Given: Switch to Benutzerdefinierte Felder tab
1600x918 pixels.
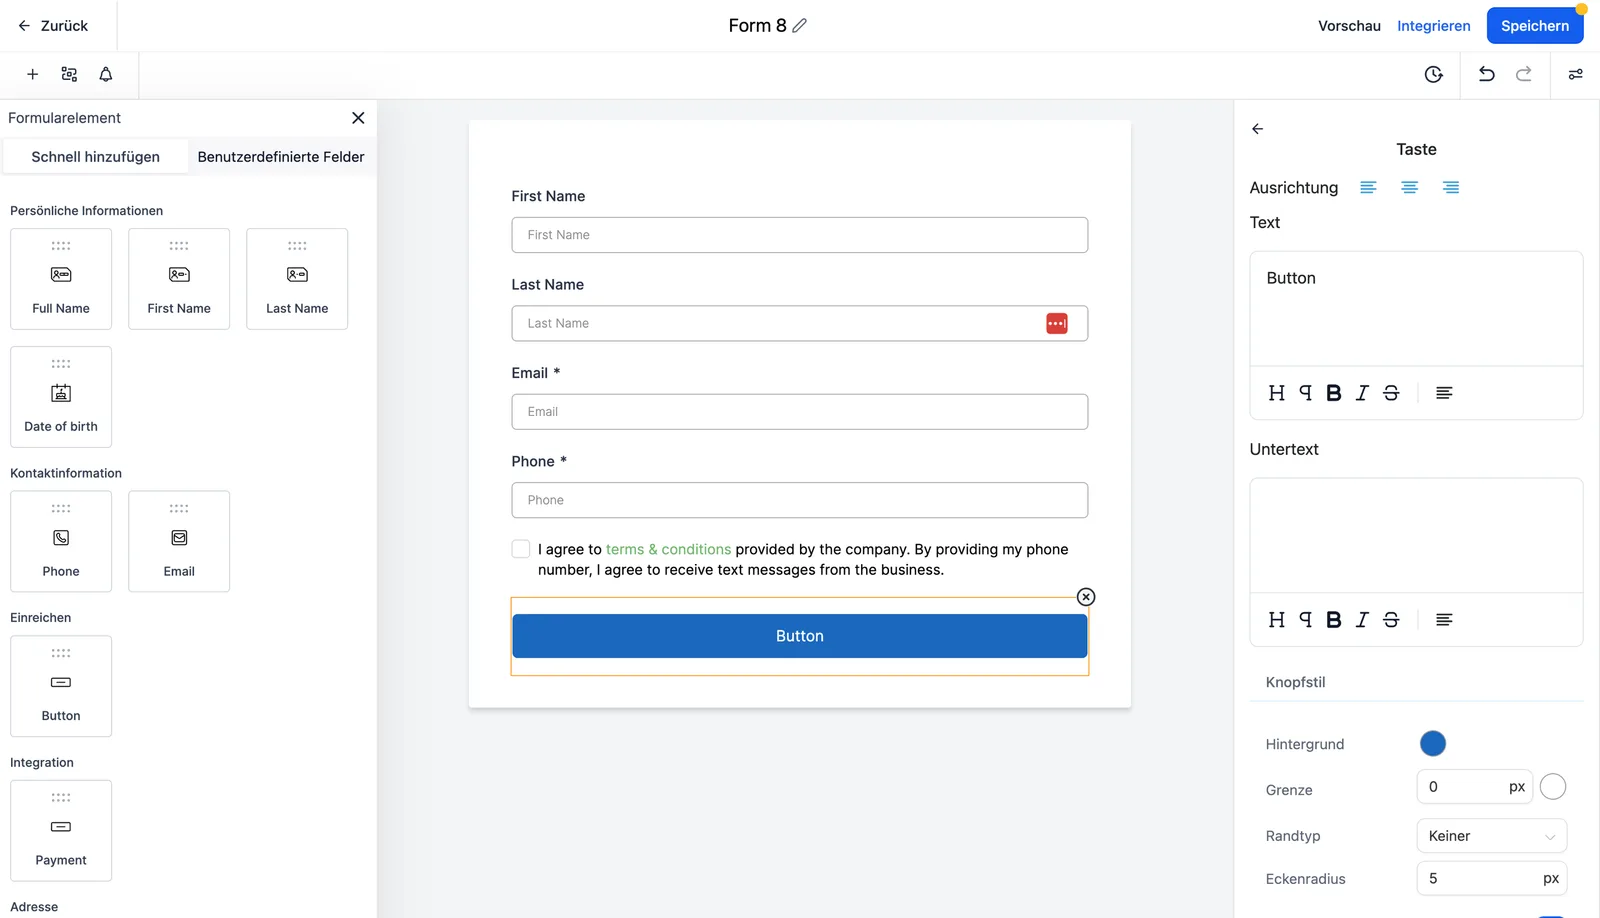Looking at the screenshot, I should click(x=281, y=157).
